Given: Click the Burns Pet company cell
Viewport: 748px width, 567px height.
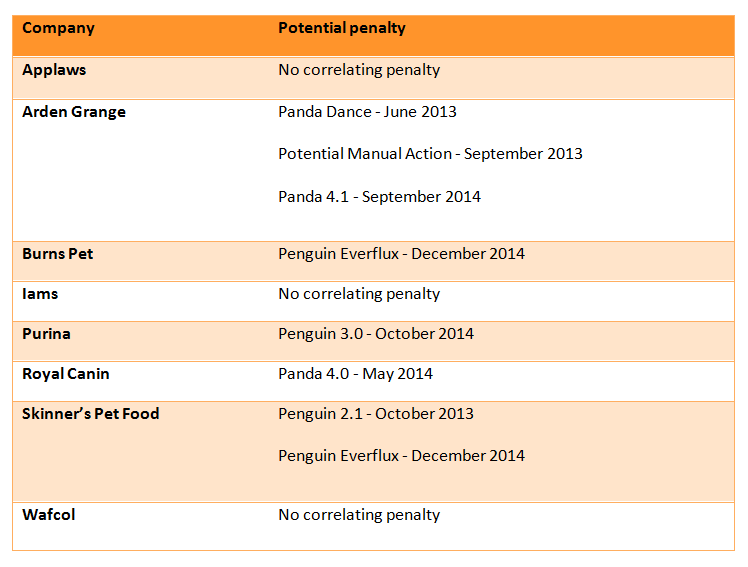Looking at the screenshot, I should pos(57,254).
